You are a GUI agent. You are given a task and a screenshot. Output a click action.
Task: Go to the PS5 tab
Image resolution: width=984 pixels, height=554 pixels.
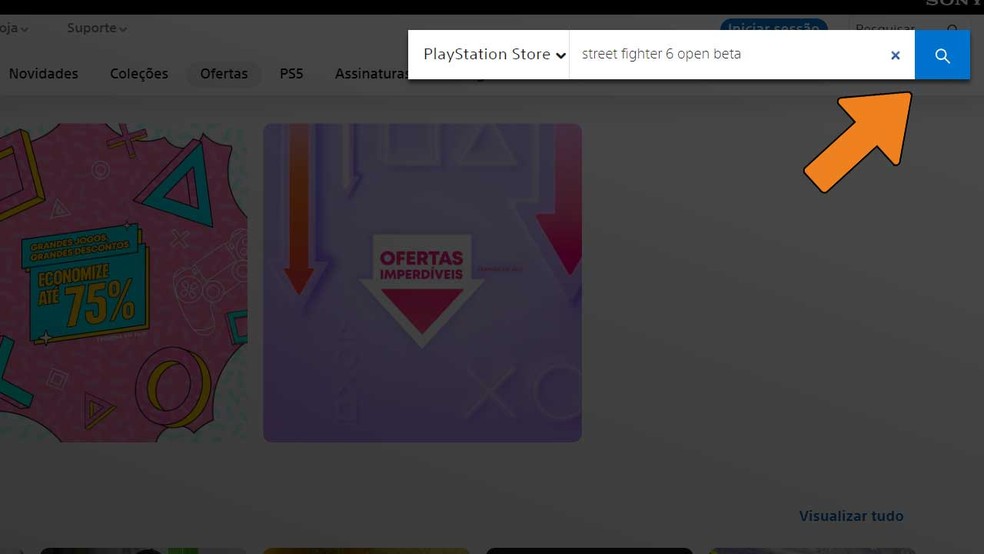click(x=291, y=74)
